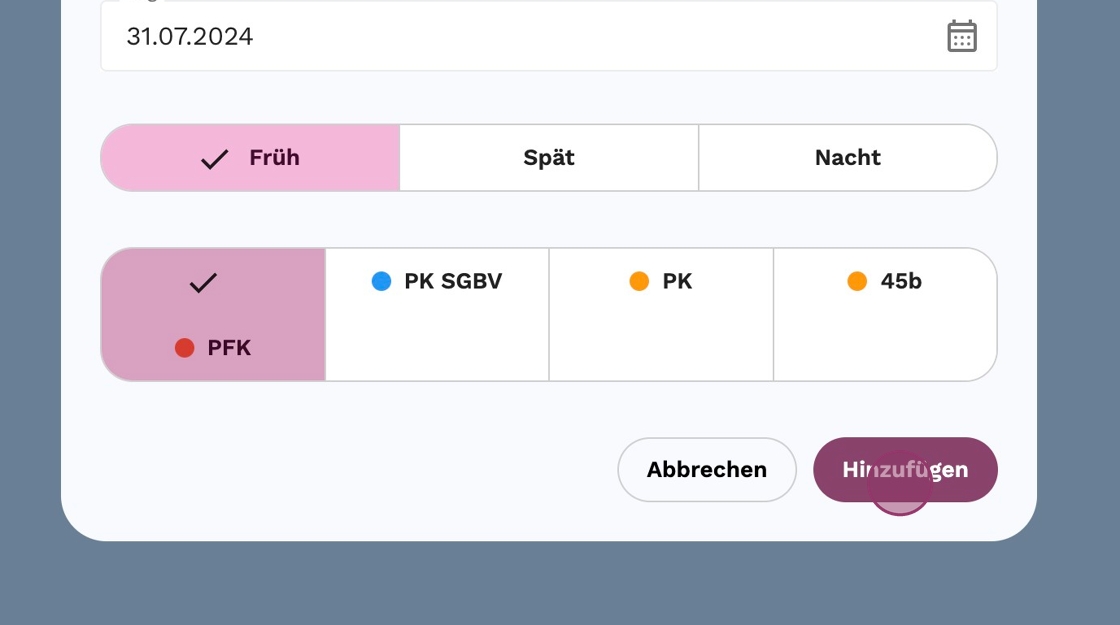This screenshot has width=1120, height=625.
Task: Toggle the PFK qualification segment
Action: point(214,315)
